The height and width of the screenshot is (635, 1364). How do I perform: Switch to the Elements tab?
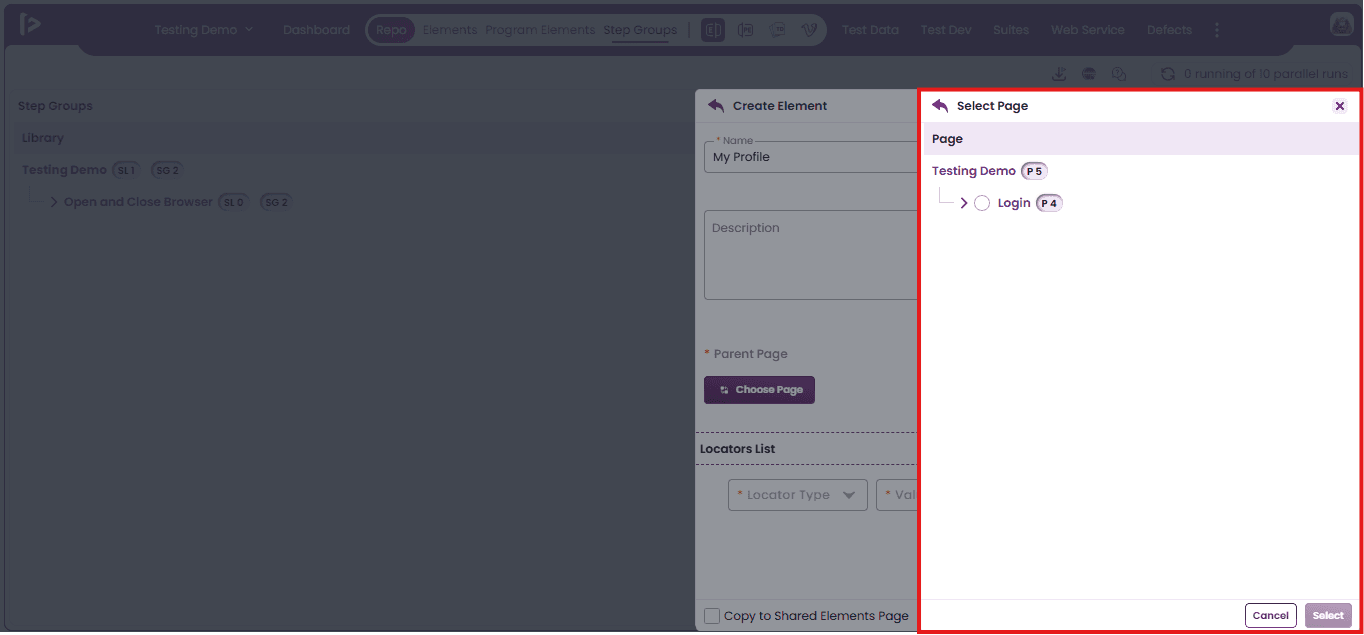point(450,30)
